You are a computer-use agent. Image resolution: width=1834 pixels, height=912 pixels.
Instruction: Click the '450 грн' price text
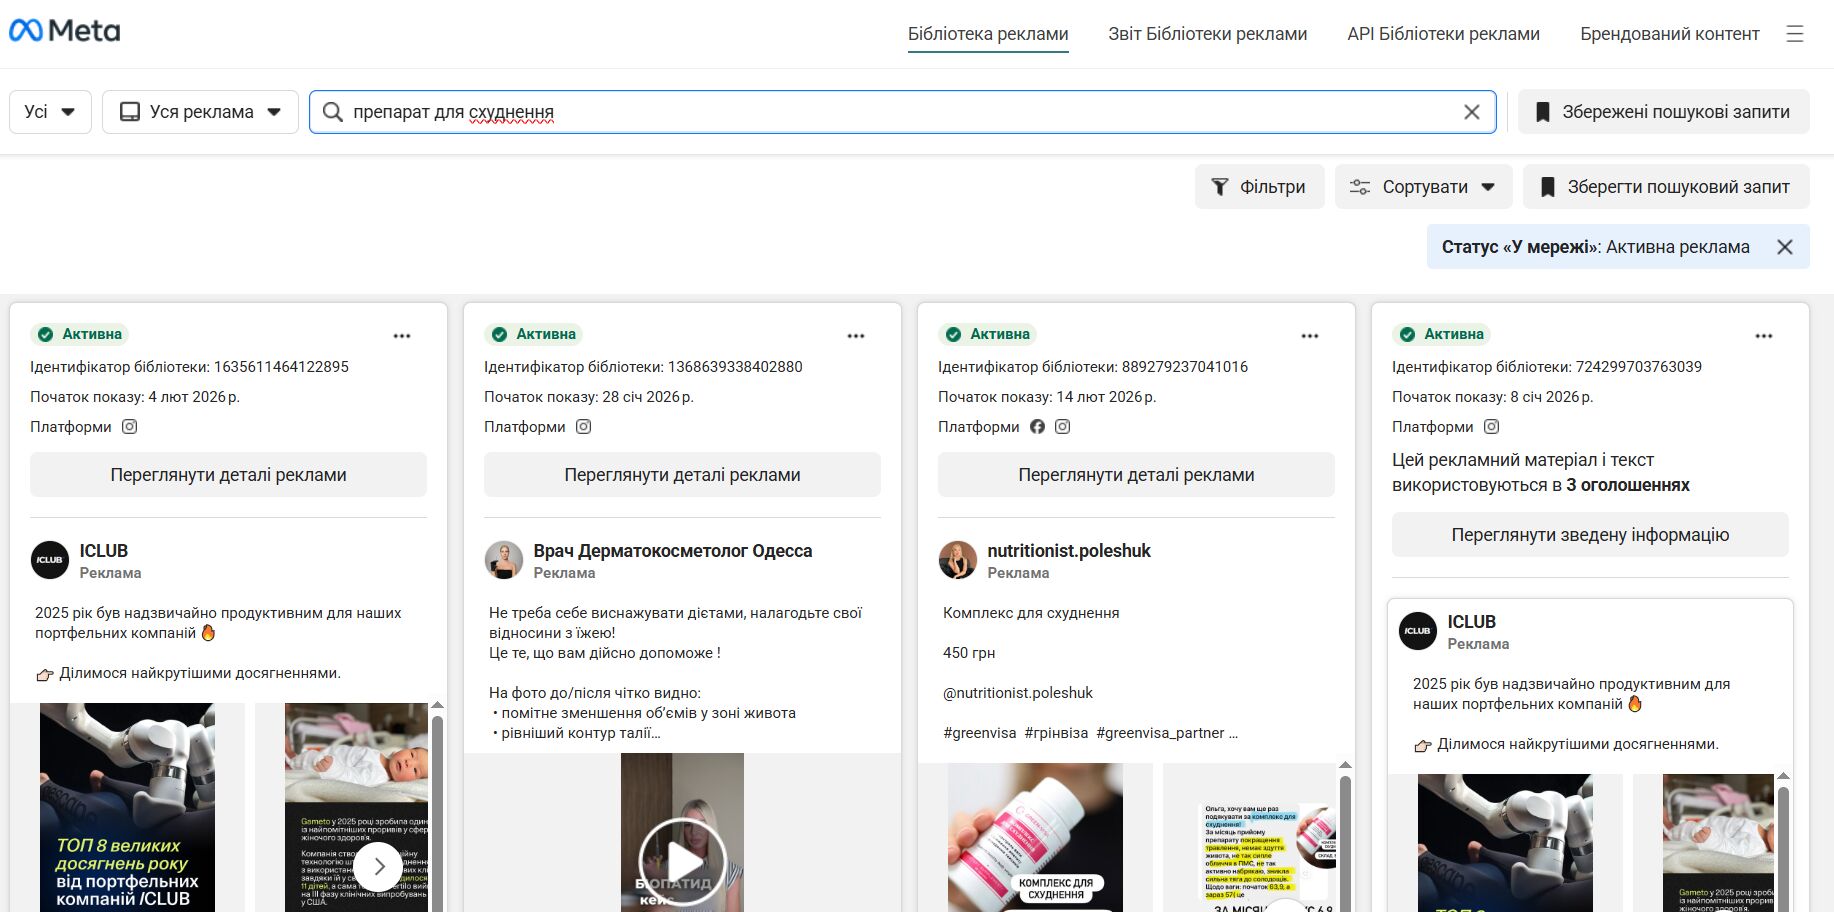click(969, 653)
